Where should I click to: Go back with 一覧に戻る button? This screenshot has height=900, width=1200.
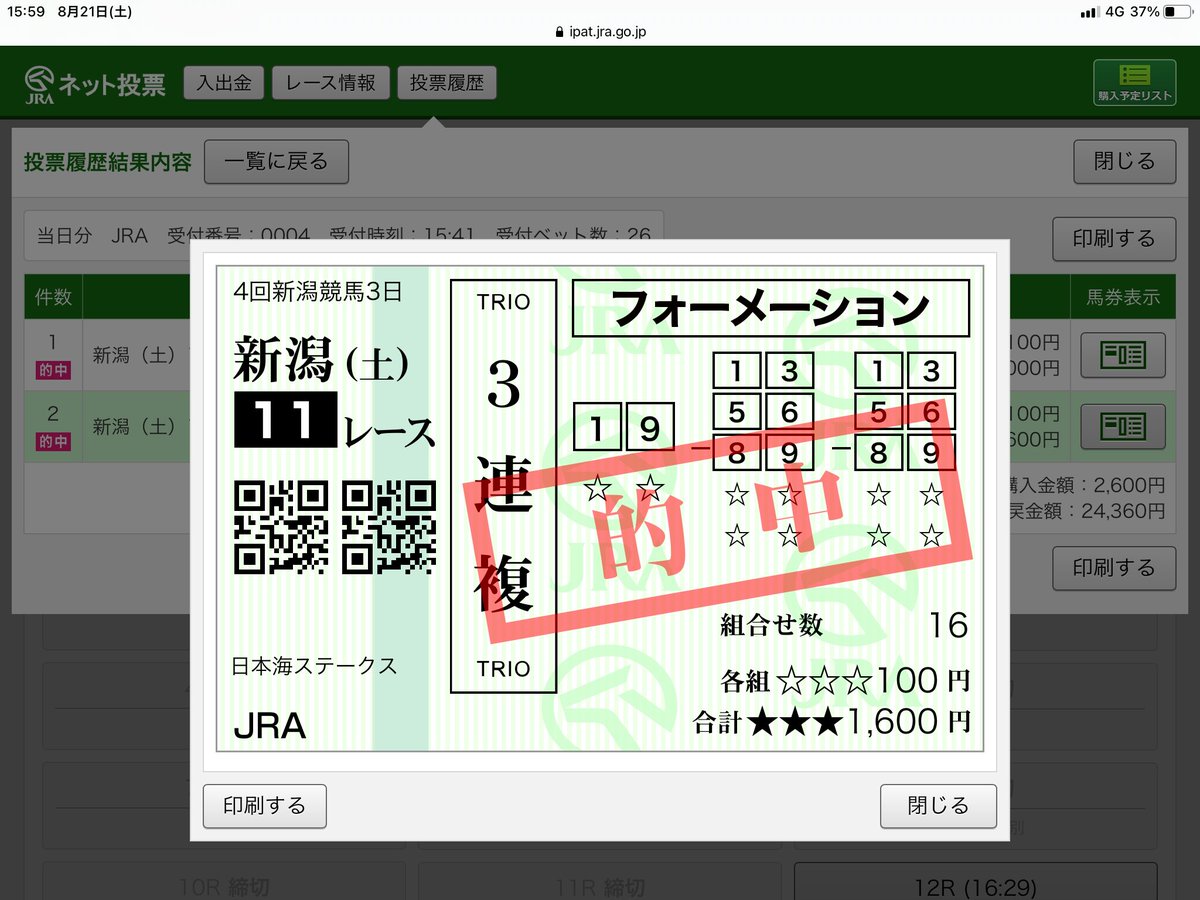[276, 162]
